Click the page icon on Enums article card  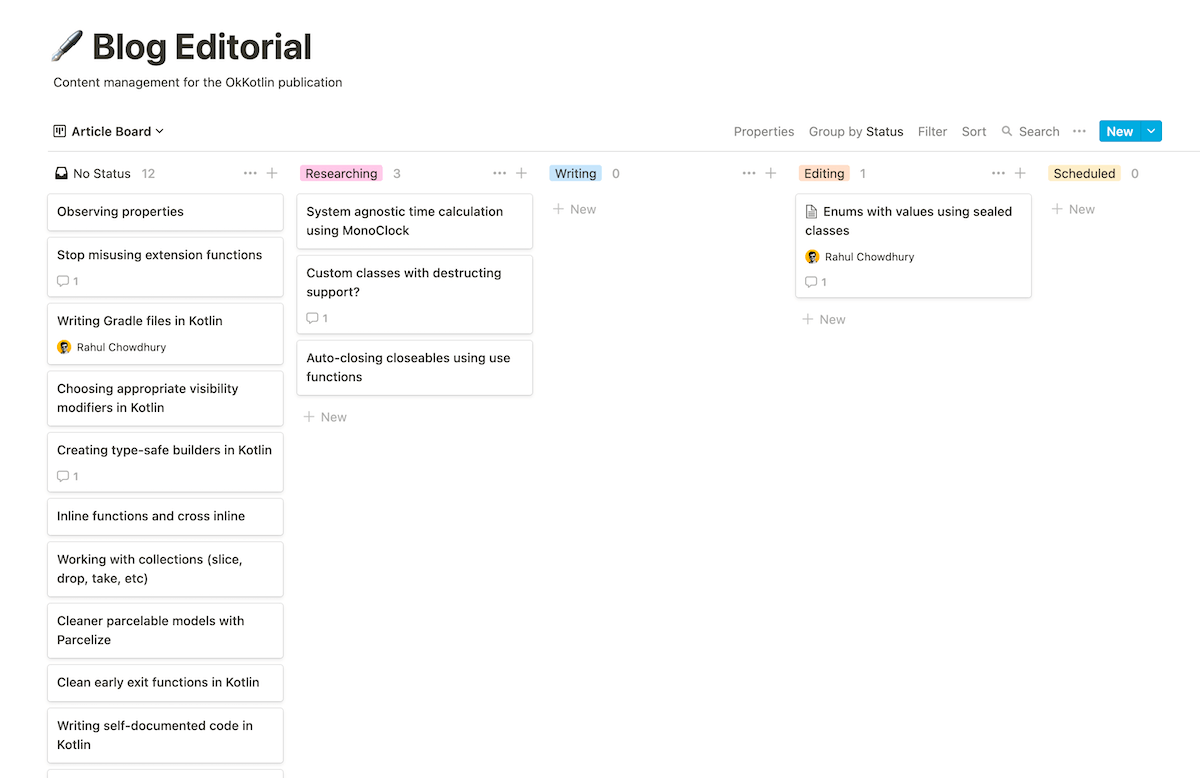coord(810,211)
